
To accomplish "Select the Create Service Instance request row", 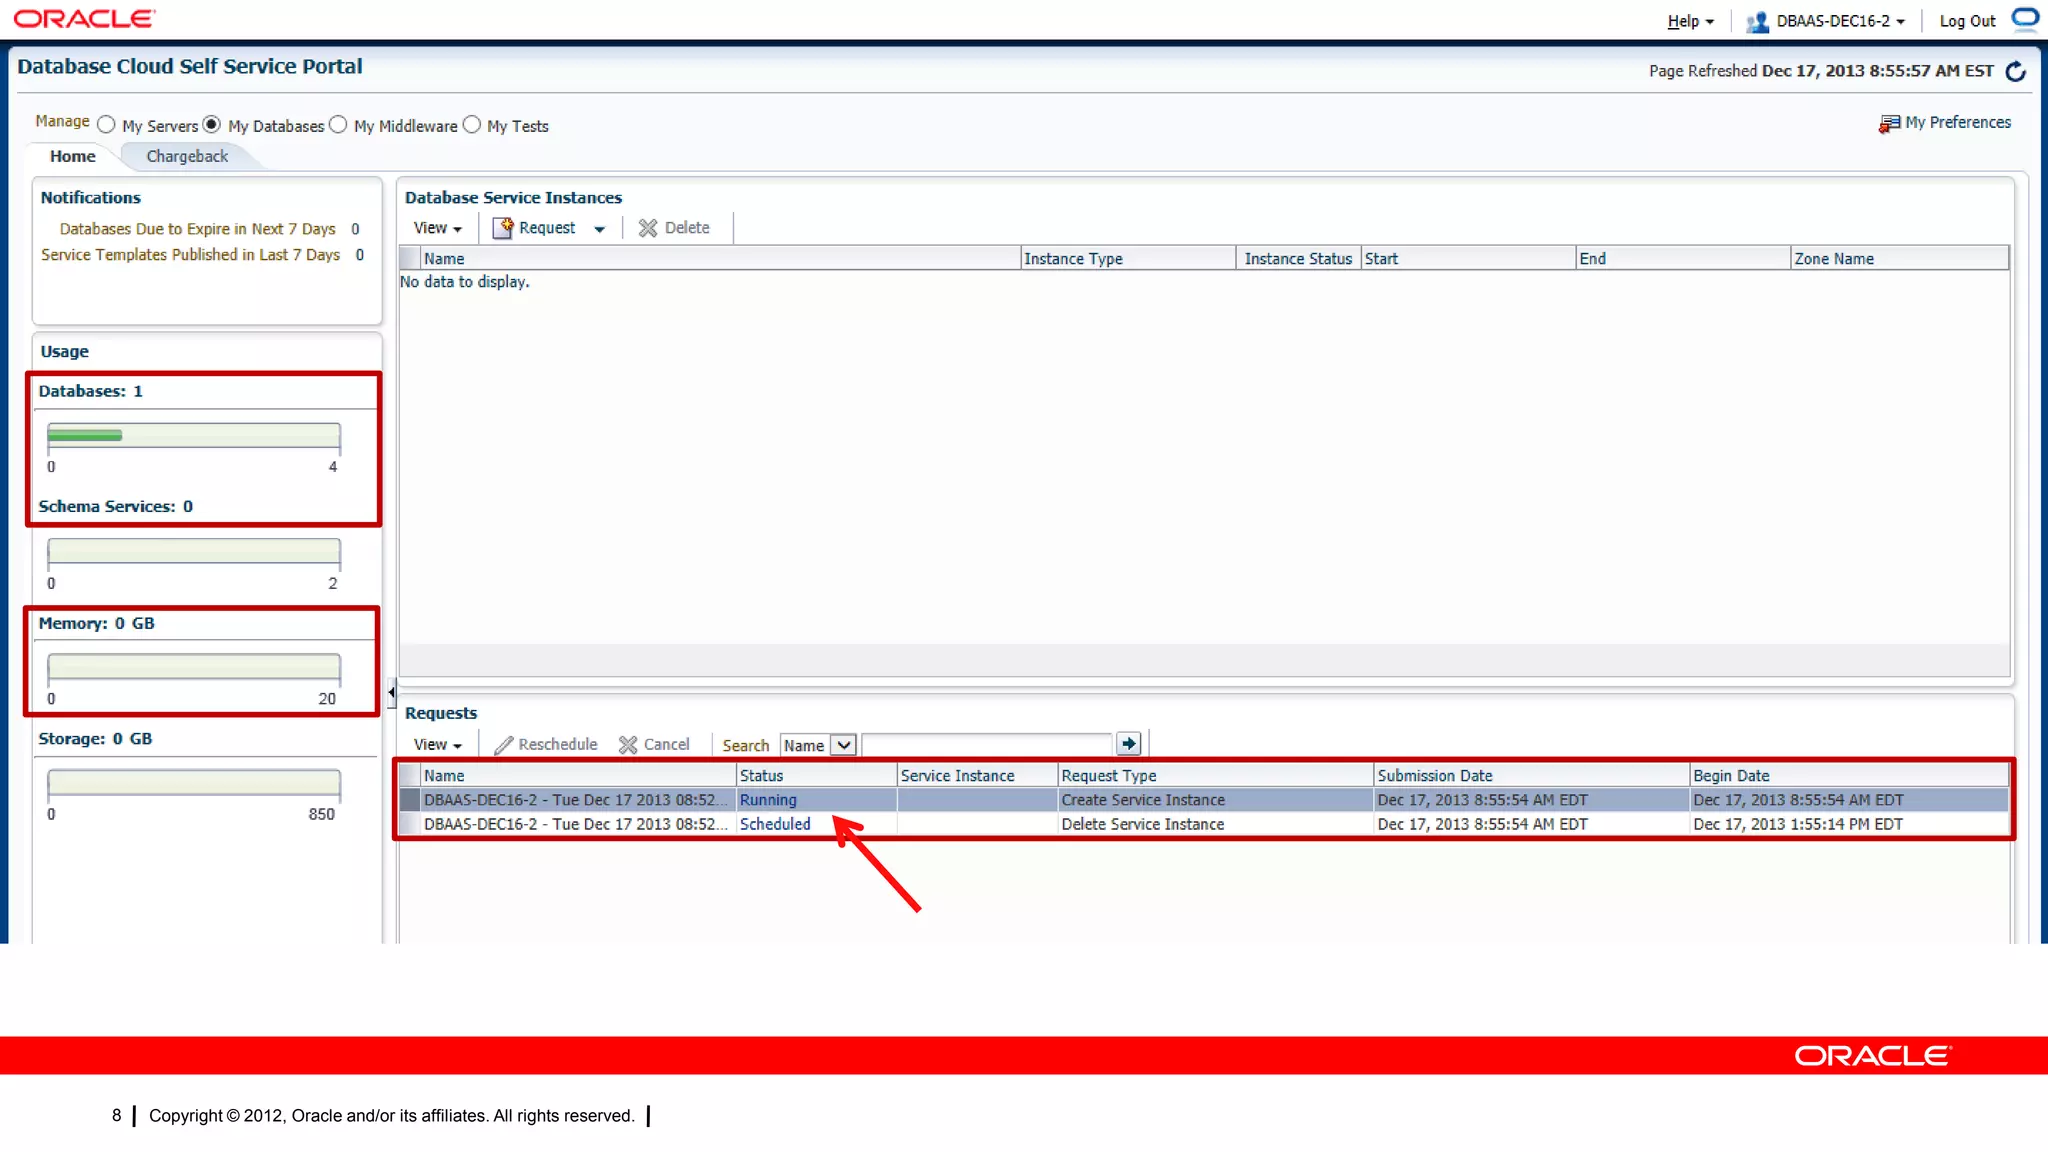I will (x=1204, y=800).
